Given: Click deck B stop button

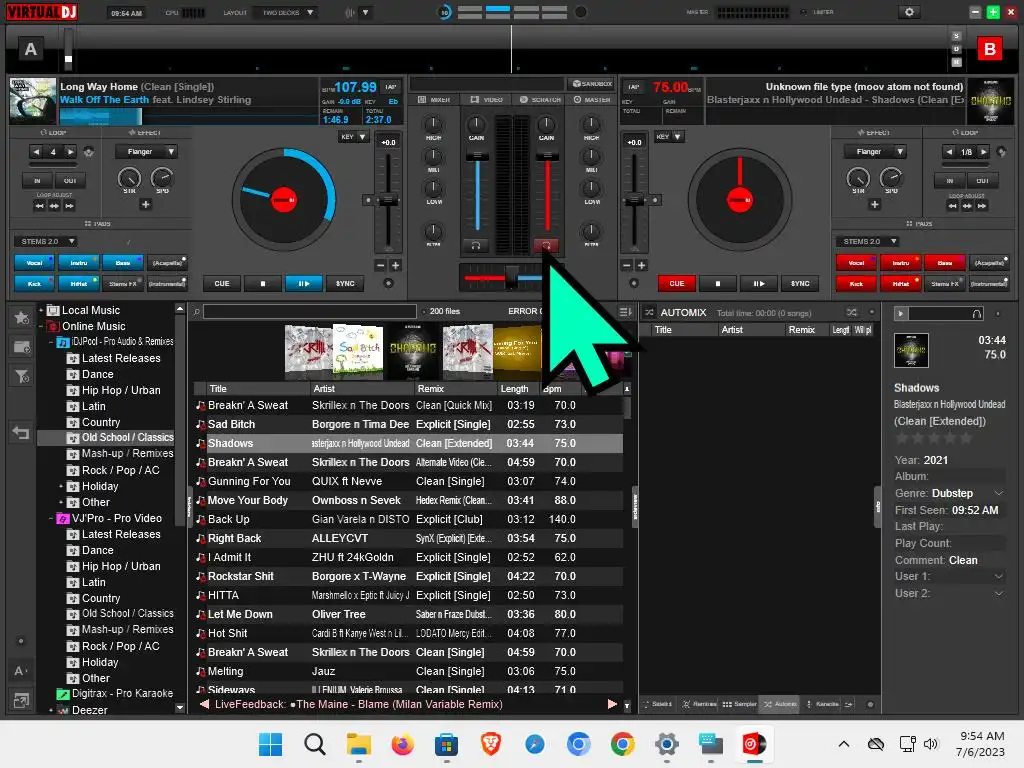Looking at the screenshot, I should pyautogui.click(x=718, y=283).
